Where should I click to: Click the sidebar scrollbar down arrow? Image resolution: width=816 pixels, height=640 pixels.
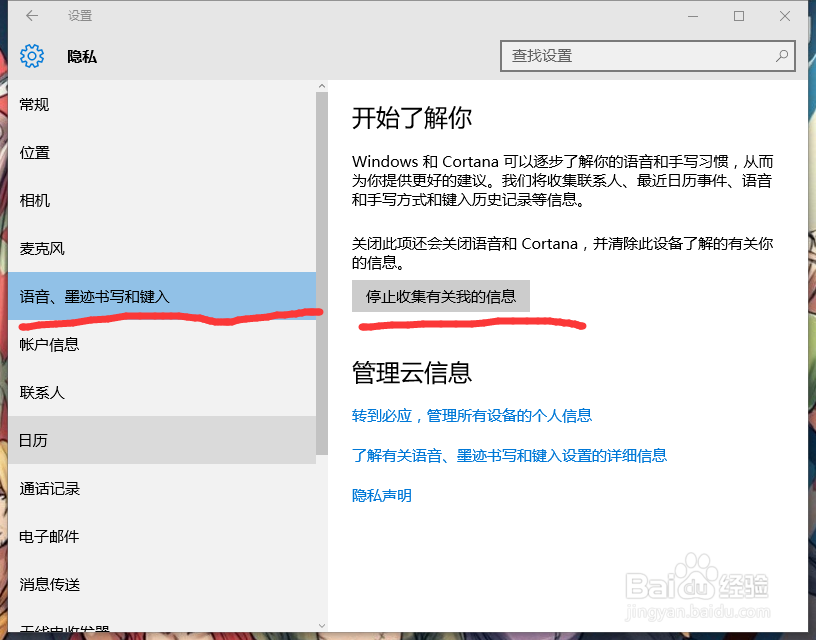pos(322,625)
